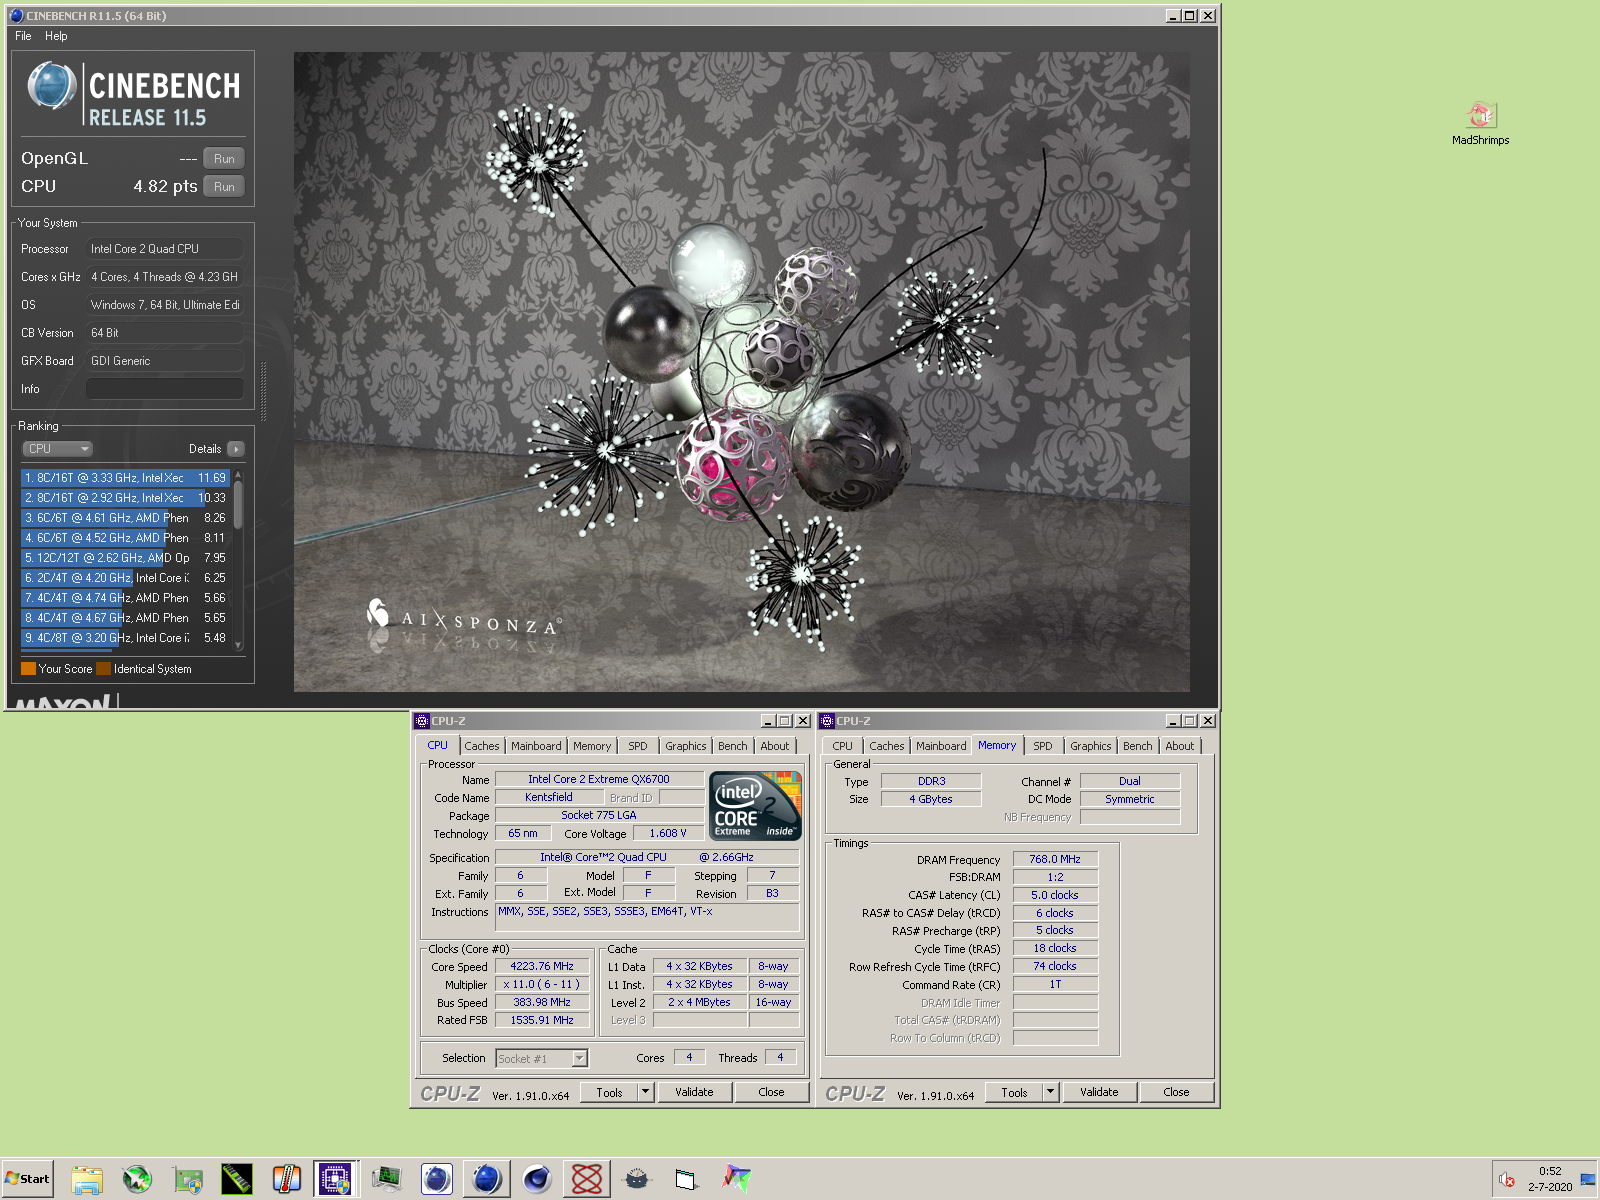This screenshot has width=1600, height=1200.
Task: Switch to CPU-Z purple chip taskbar icon
Action: click(335, 1179)
